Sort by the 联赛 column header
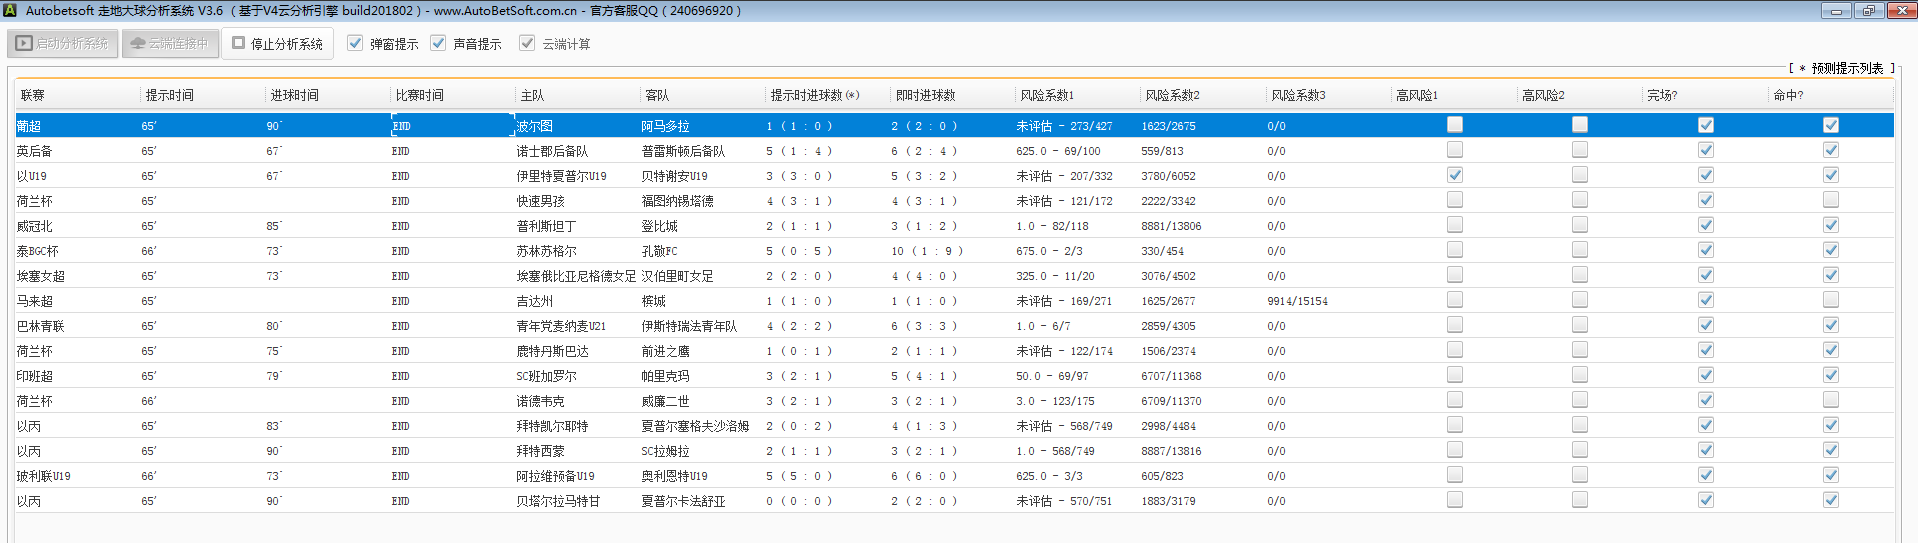 (x=33, y=95)
